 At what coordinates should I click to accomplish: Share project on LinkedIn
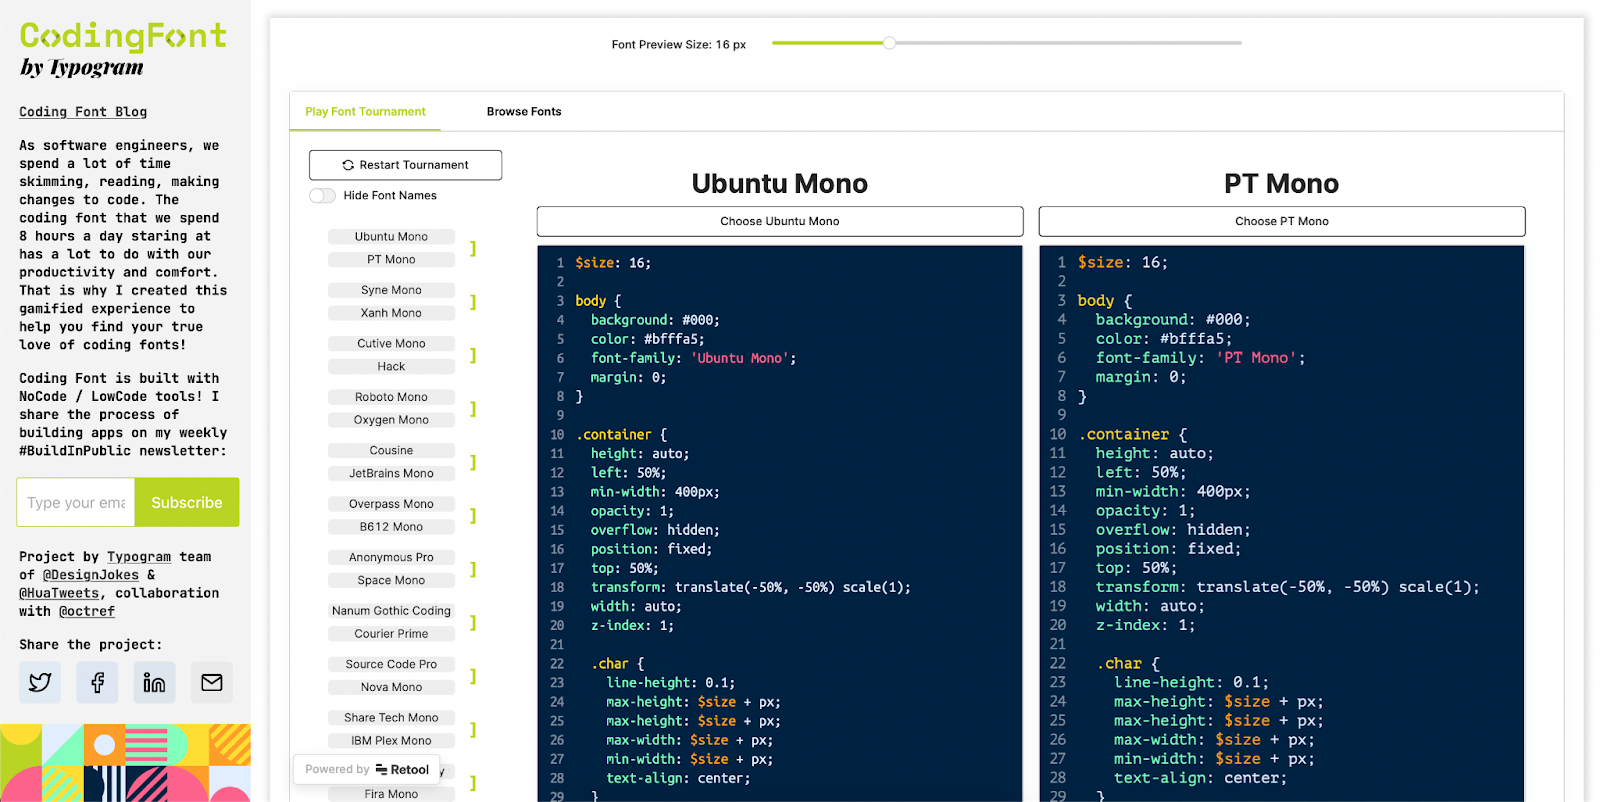[x=154, y=682]
